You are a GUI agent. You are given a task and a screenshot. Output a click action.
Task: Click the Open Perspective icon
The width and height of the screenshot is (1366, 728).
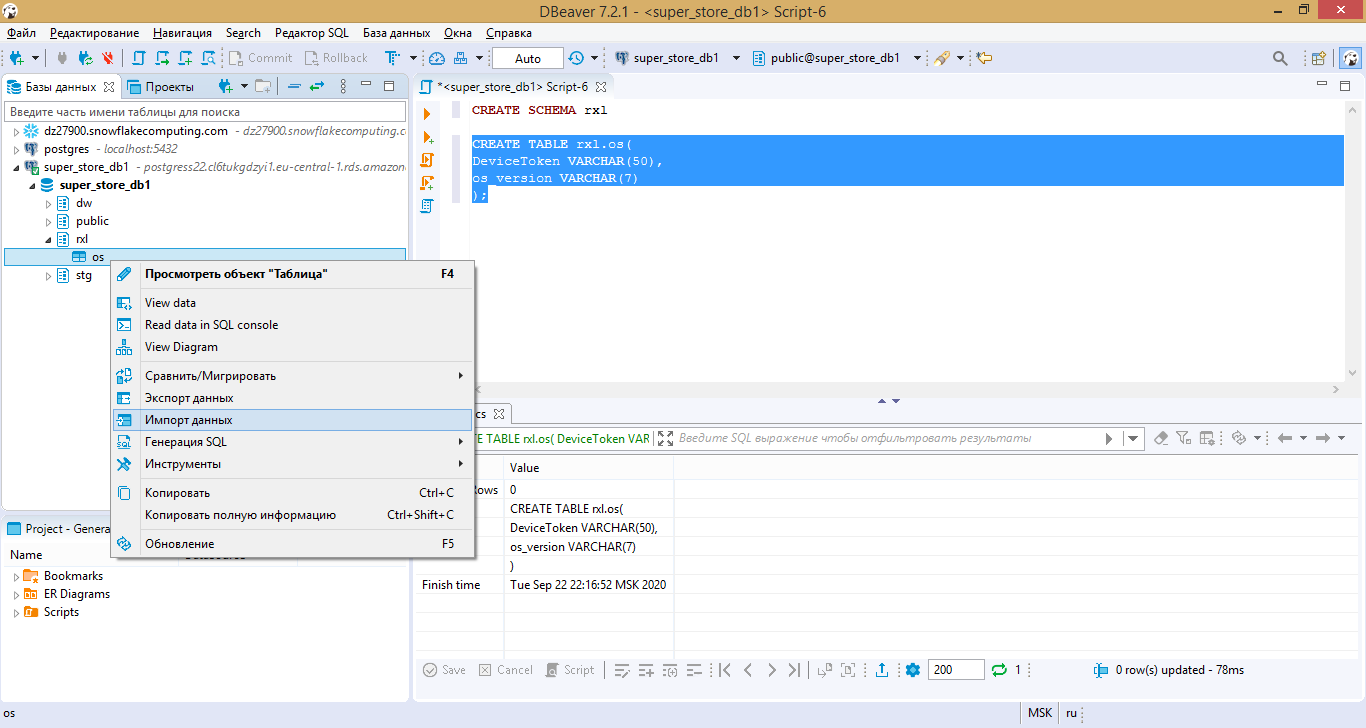(x=1319, y=58)
